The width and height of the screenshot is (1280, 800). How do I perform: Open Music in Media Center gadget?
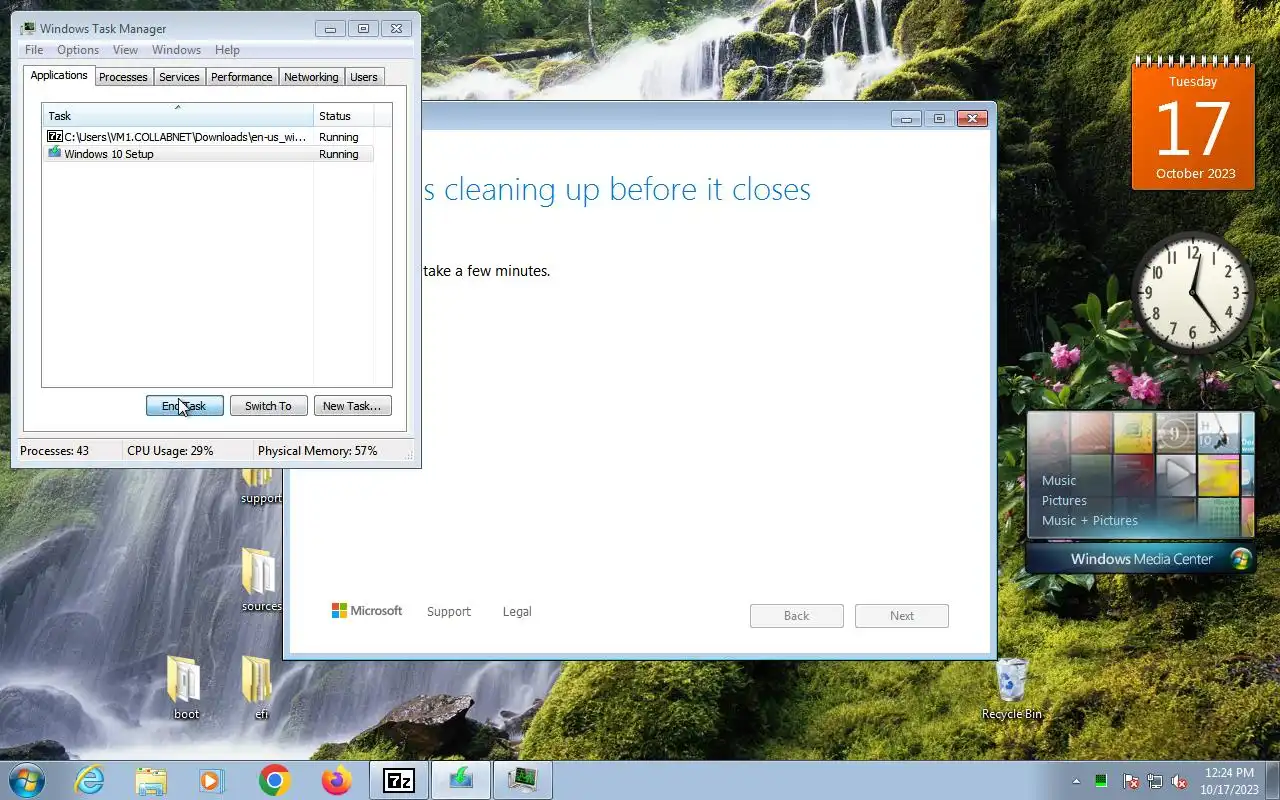(x=1059, y=480)
